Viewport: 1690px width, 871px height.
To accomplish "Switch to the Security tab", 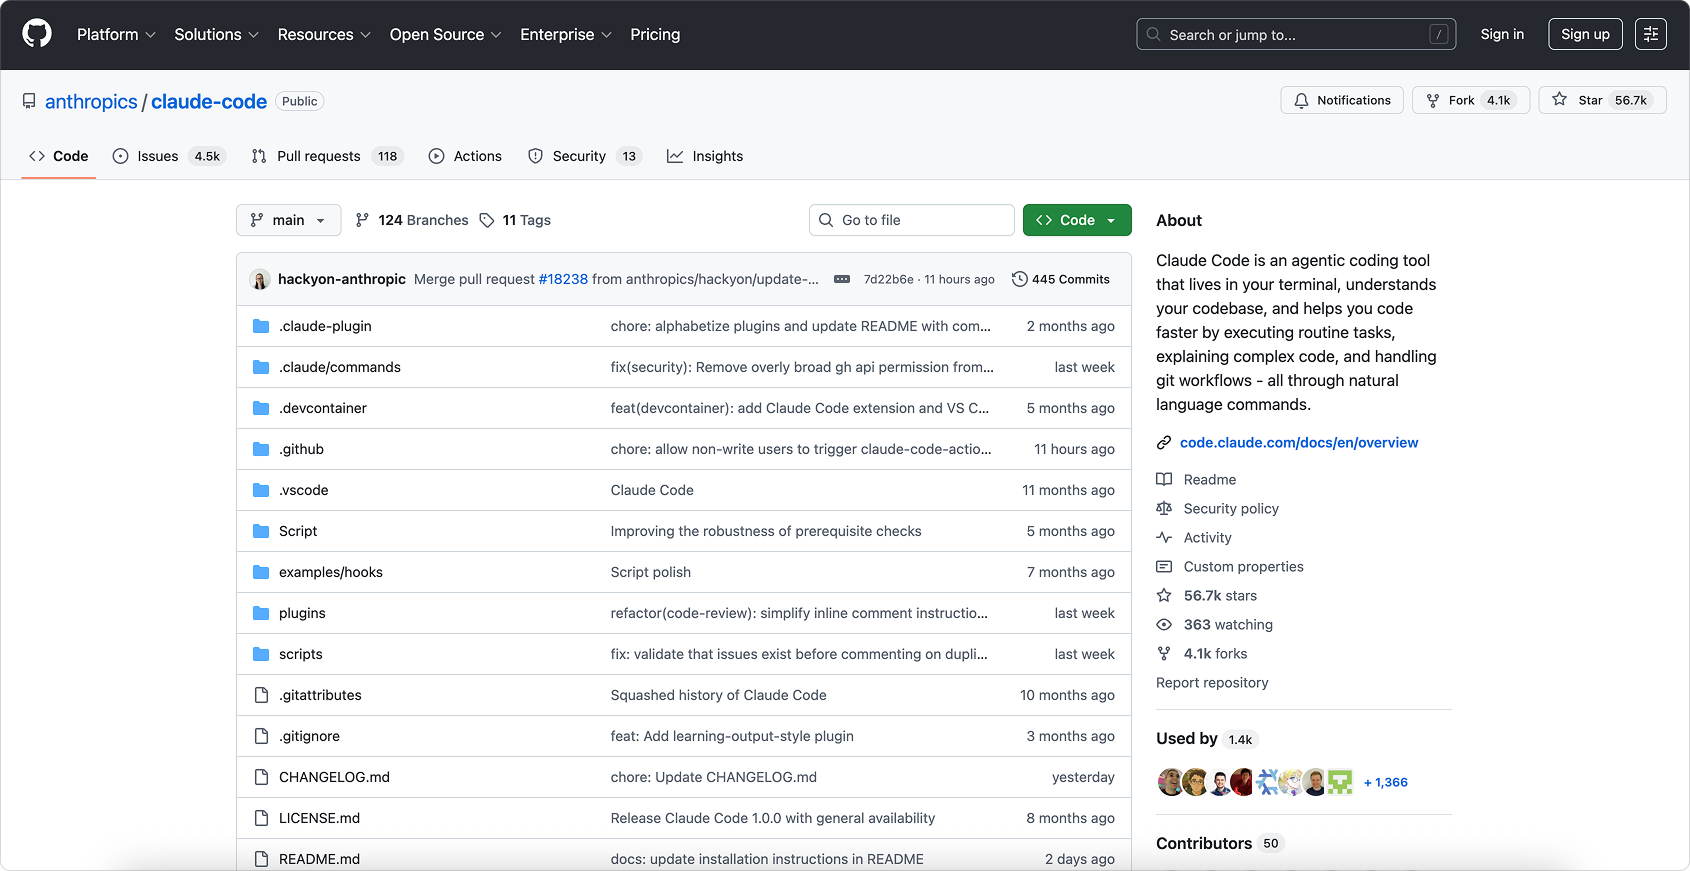I will [584, 156].
